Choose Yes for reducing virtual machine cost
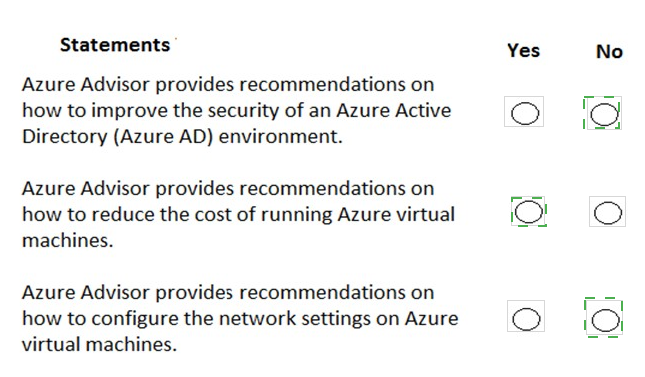The width and height of the screenshot is (645, 377). 529,212
